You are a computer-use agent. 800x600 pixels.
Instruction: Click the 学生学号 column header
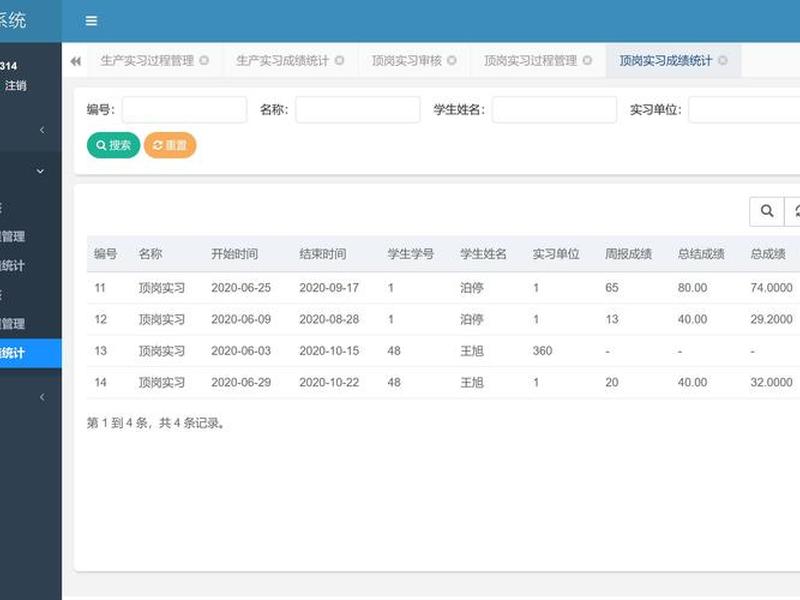coord(410,254)
